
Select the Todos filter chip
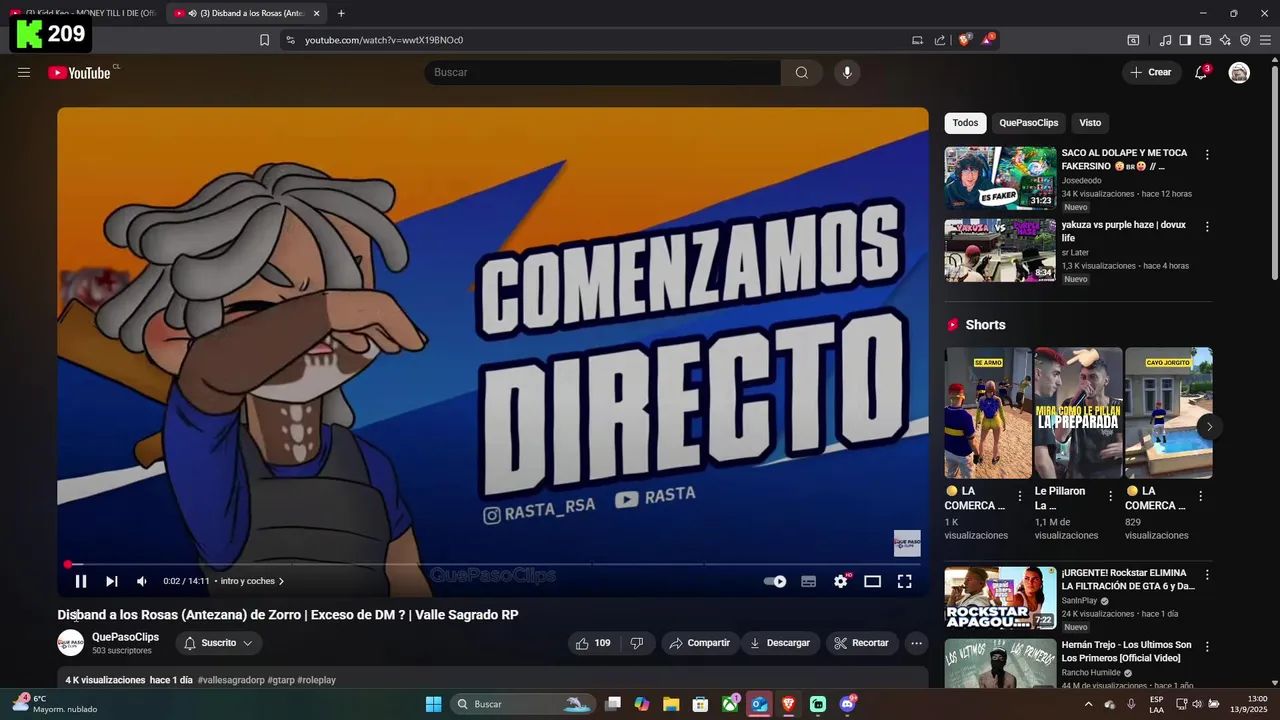(965, 123)
